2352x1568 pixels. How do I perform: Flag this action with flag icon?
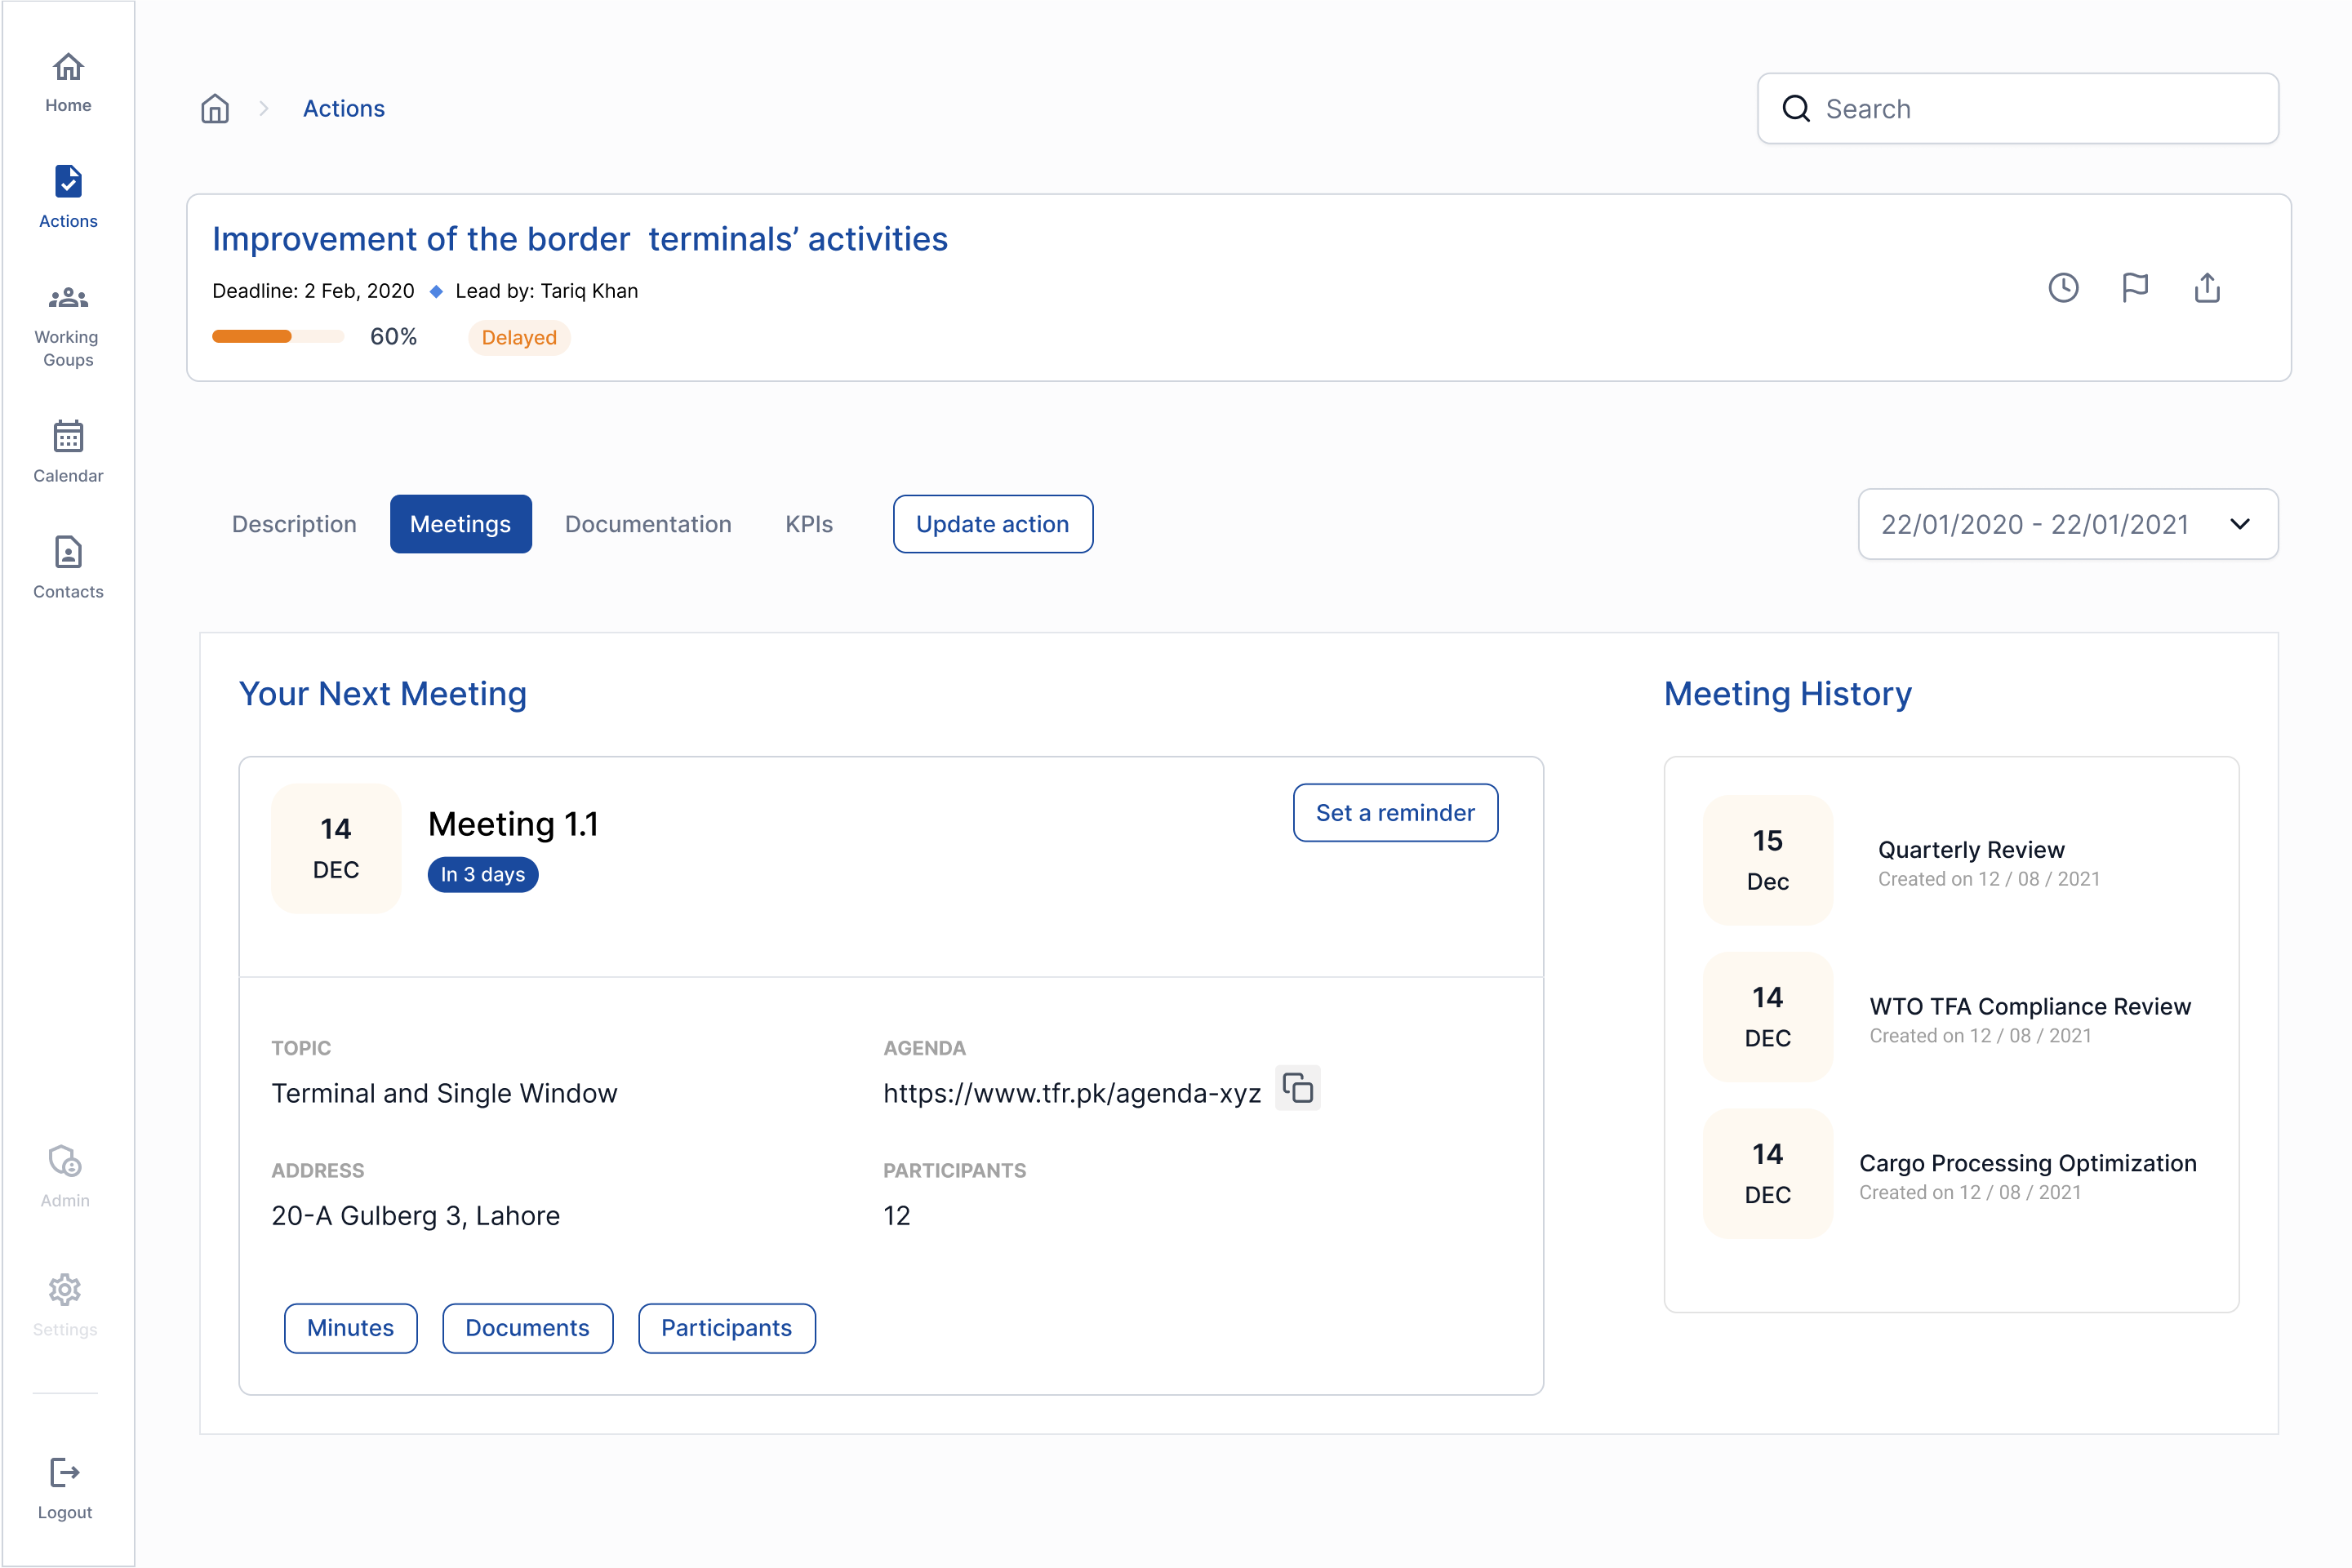tap(2135, 288)
